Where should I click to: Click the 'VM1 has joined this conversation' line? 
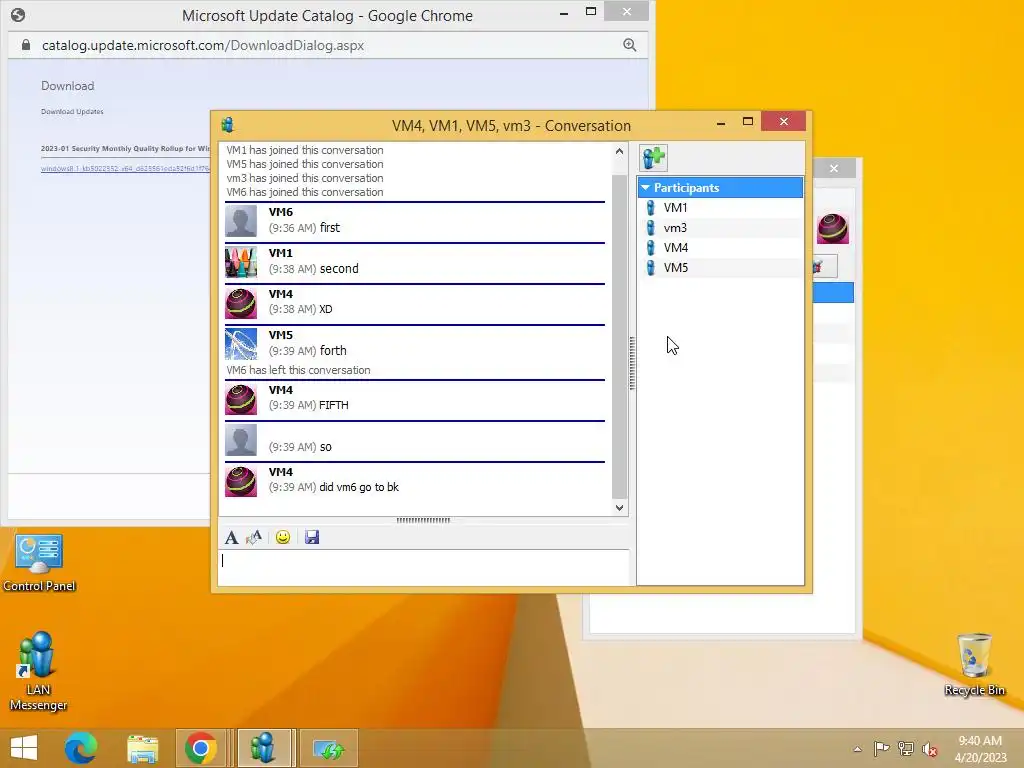305,150
